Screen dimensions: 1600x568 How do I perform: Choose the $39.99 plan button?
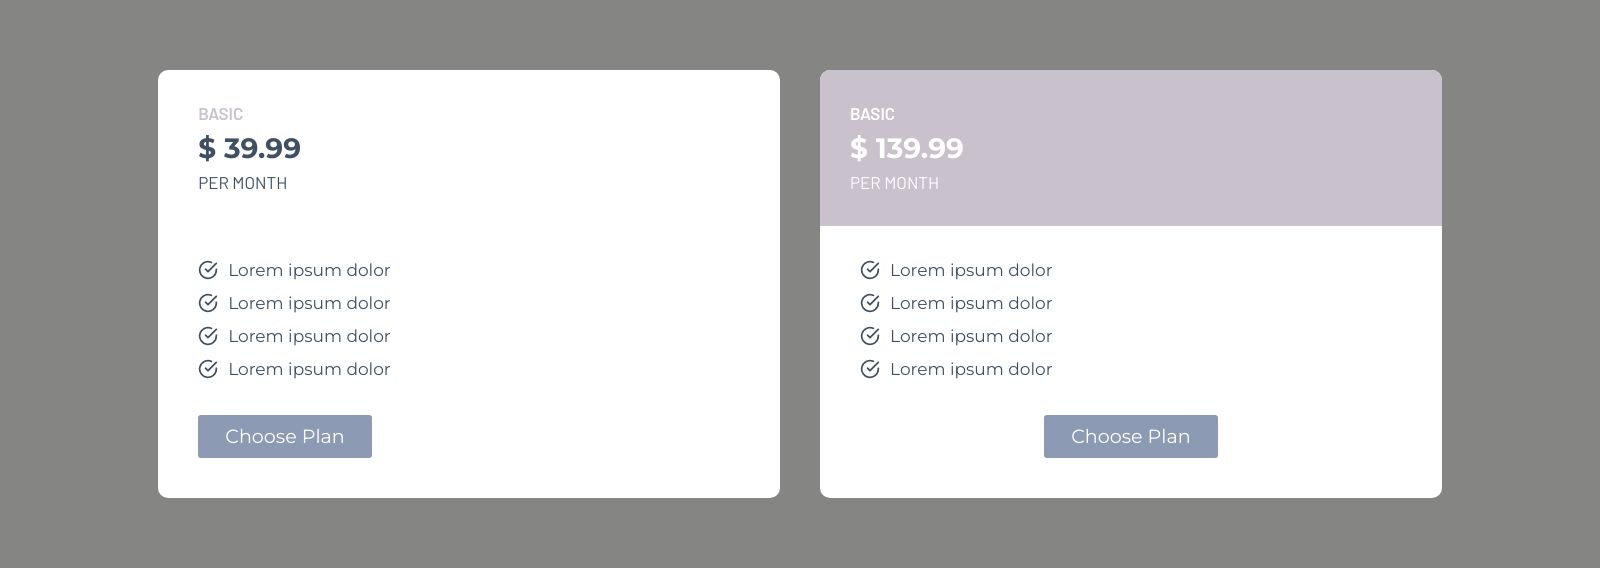coord(285,436)
